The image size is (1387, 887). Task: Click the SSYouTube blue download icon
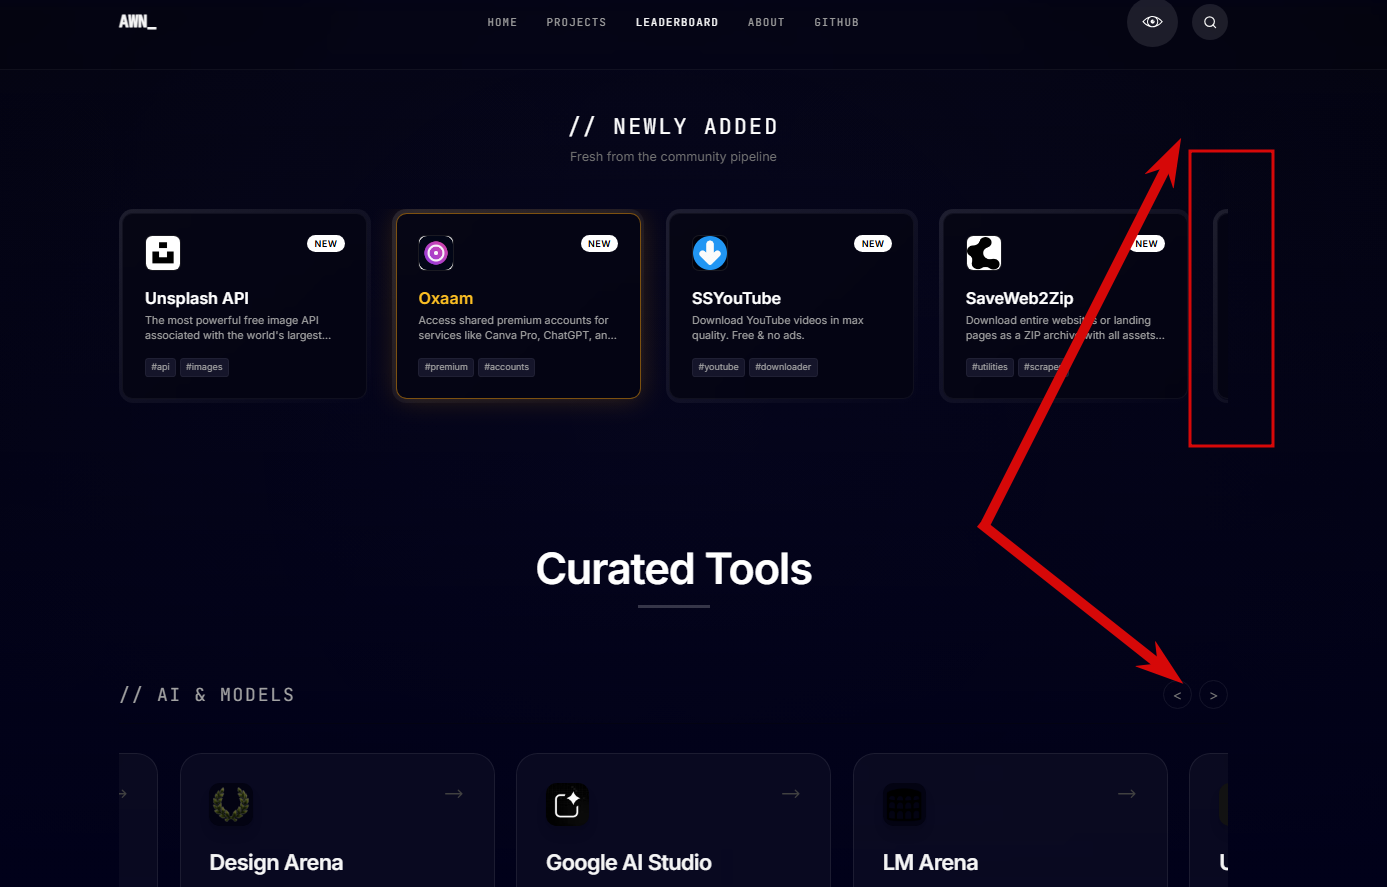[710, 253]
